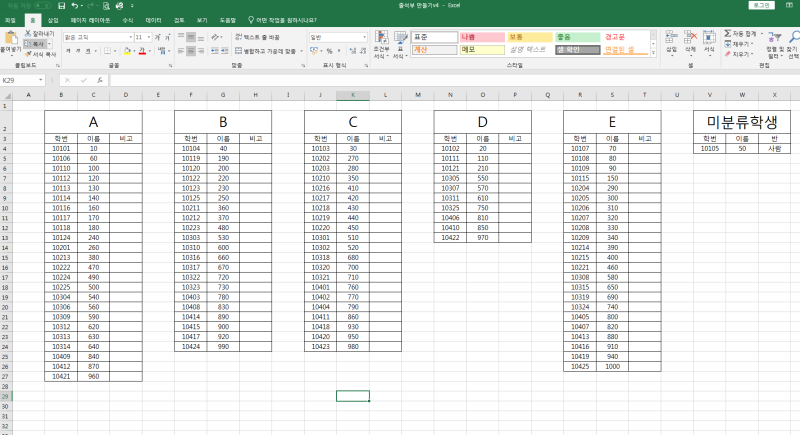Apply yellow fill color bucket
This screenshot has width=800, height=435.
127,51
